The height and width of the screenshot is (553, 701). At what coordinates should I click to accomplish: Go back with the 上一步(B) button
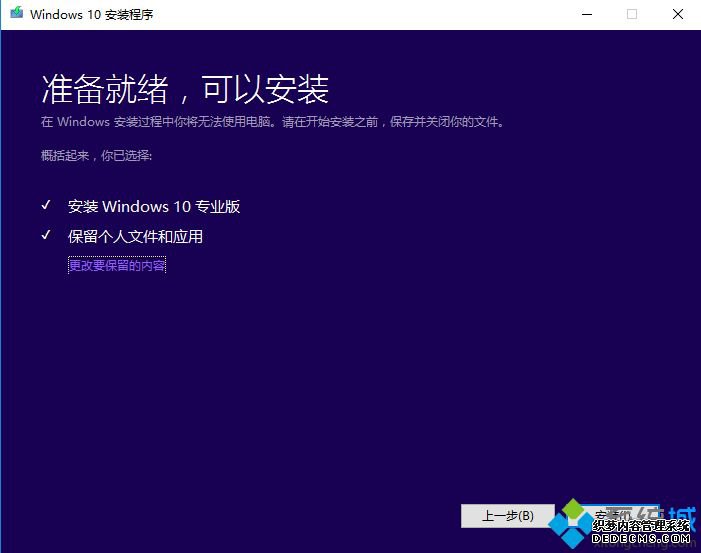click(x=508, y=516)
